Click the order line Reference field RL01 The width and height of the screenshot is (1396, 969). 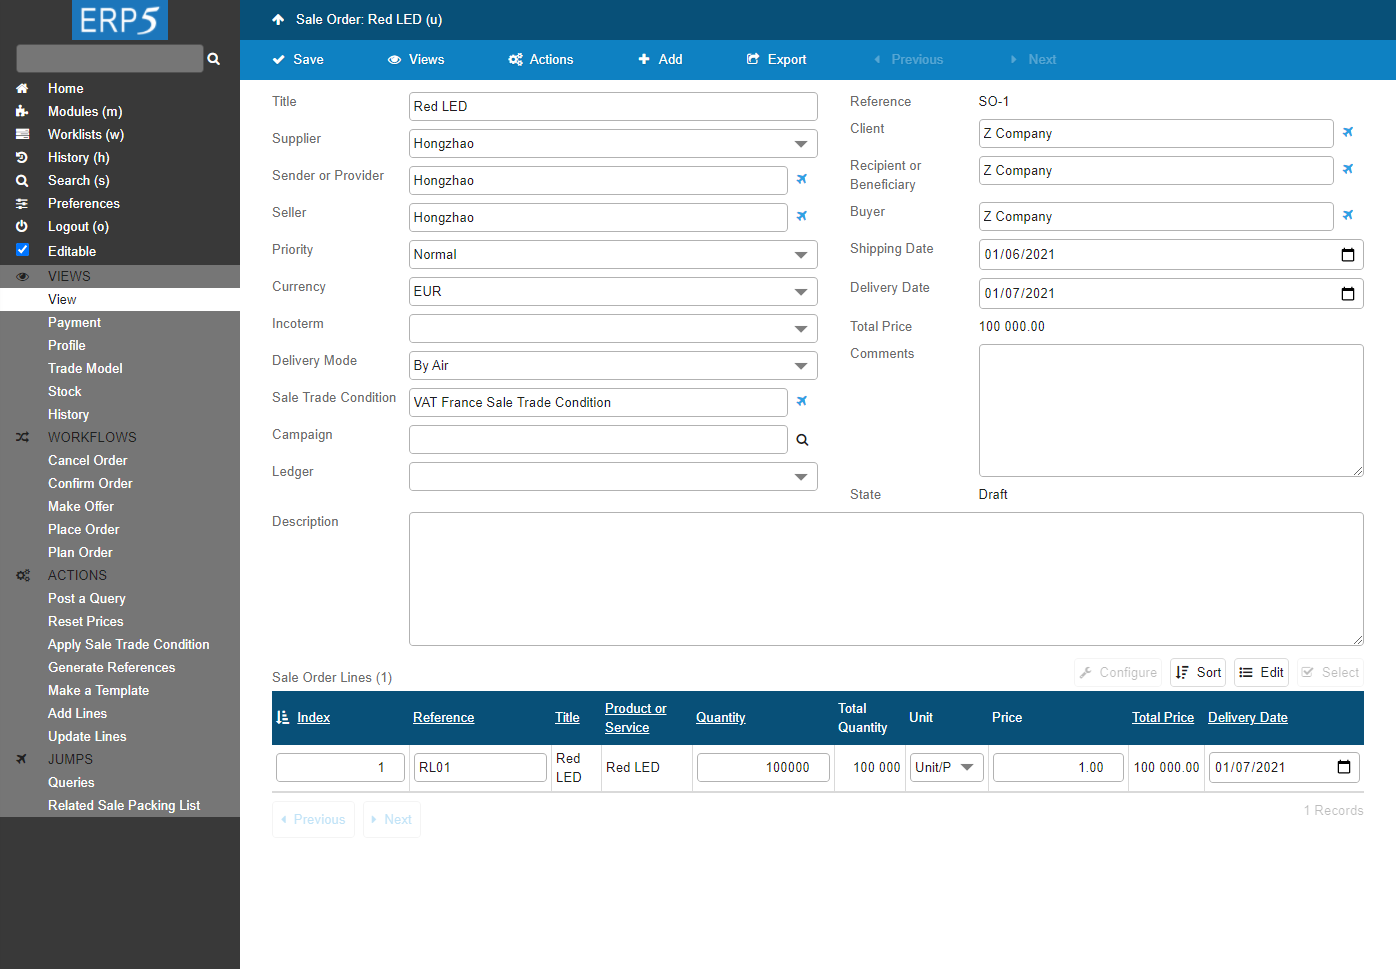pos(480,767)
